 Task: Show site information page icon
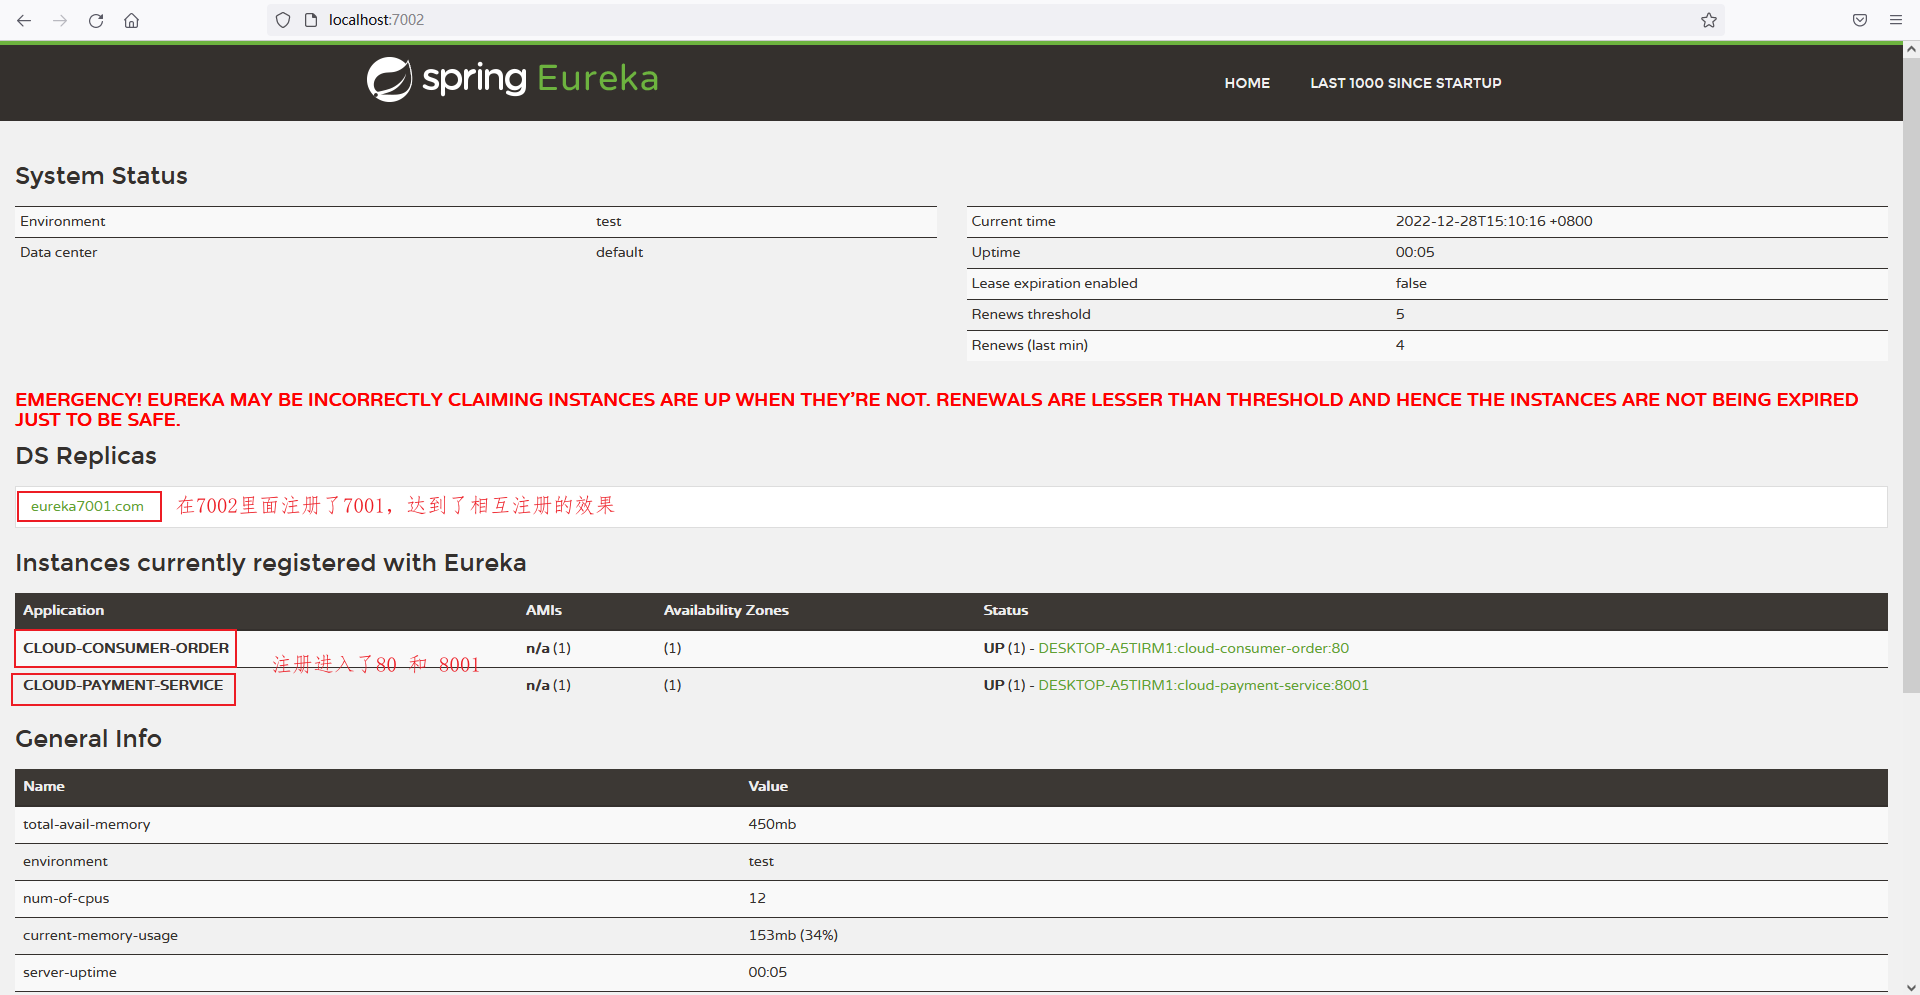310,20
